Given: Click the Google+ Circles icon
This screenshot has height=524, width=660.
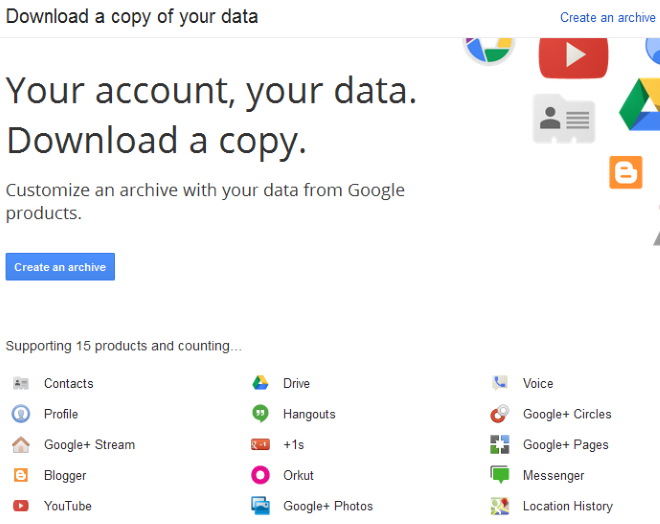Looking at the screenshot, I should pos(500,414).
